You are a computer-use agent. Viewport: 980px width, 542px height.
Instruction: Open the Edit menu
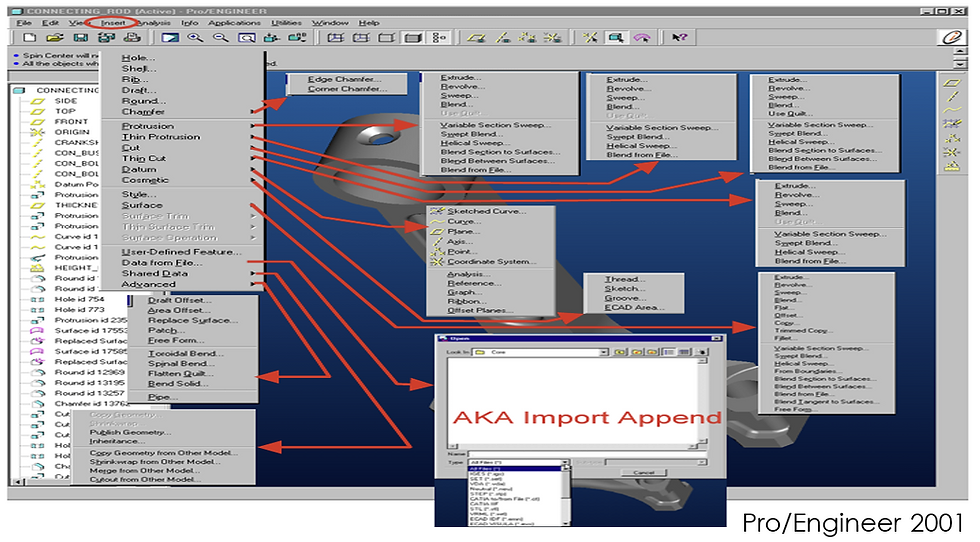click(50, 23)
